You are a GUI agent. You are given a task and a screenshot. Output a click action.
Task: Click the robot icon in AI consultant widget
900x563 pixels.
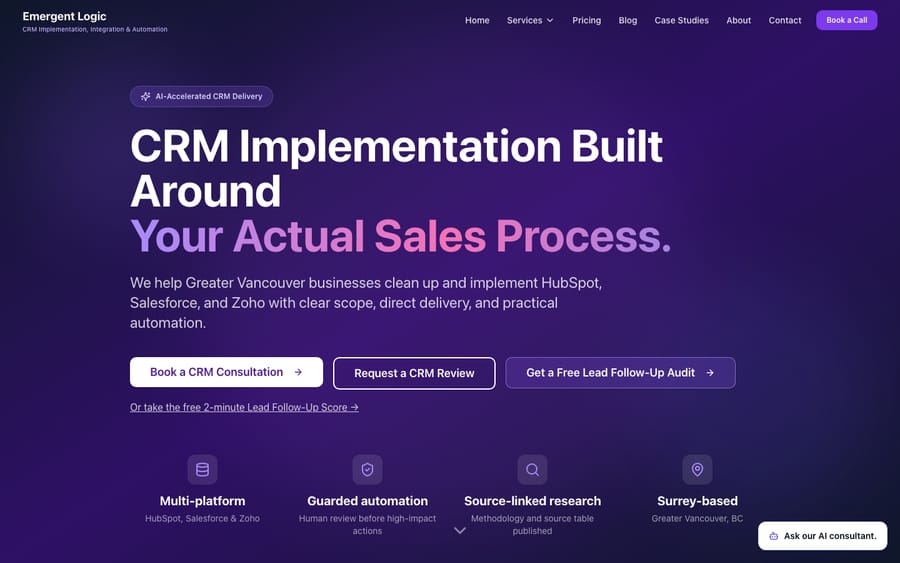click(774, 536)
